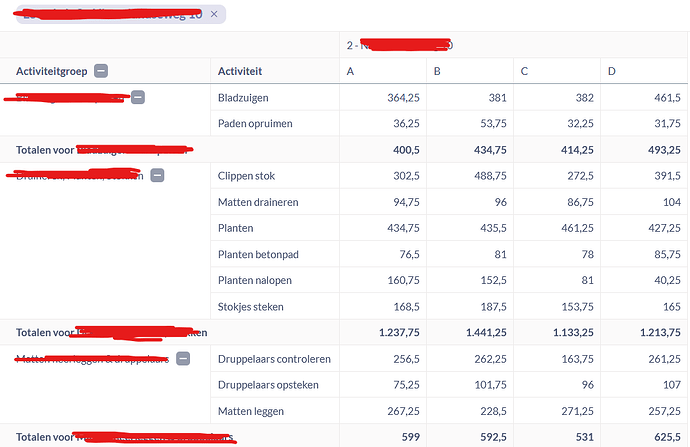Click the Planten betonpad row label

coord(257,254)
